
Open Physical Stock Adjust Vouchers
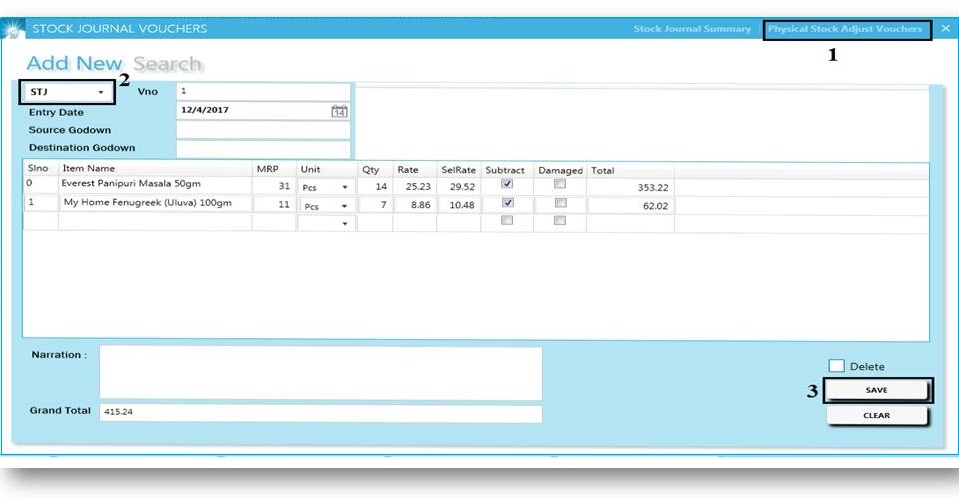click(x=845, y=29)
